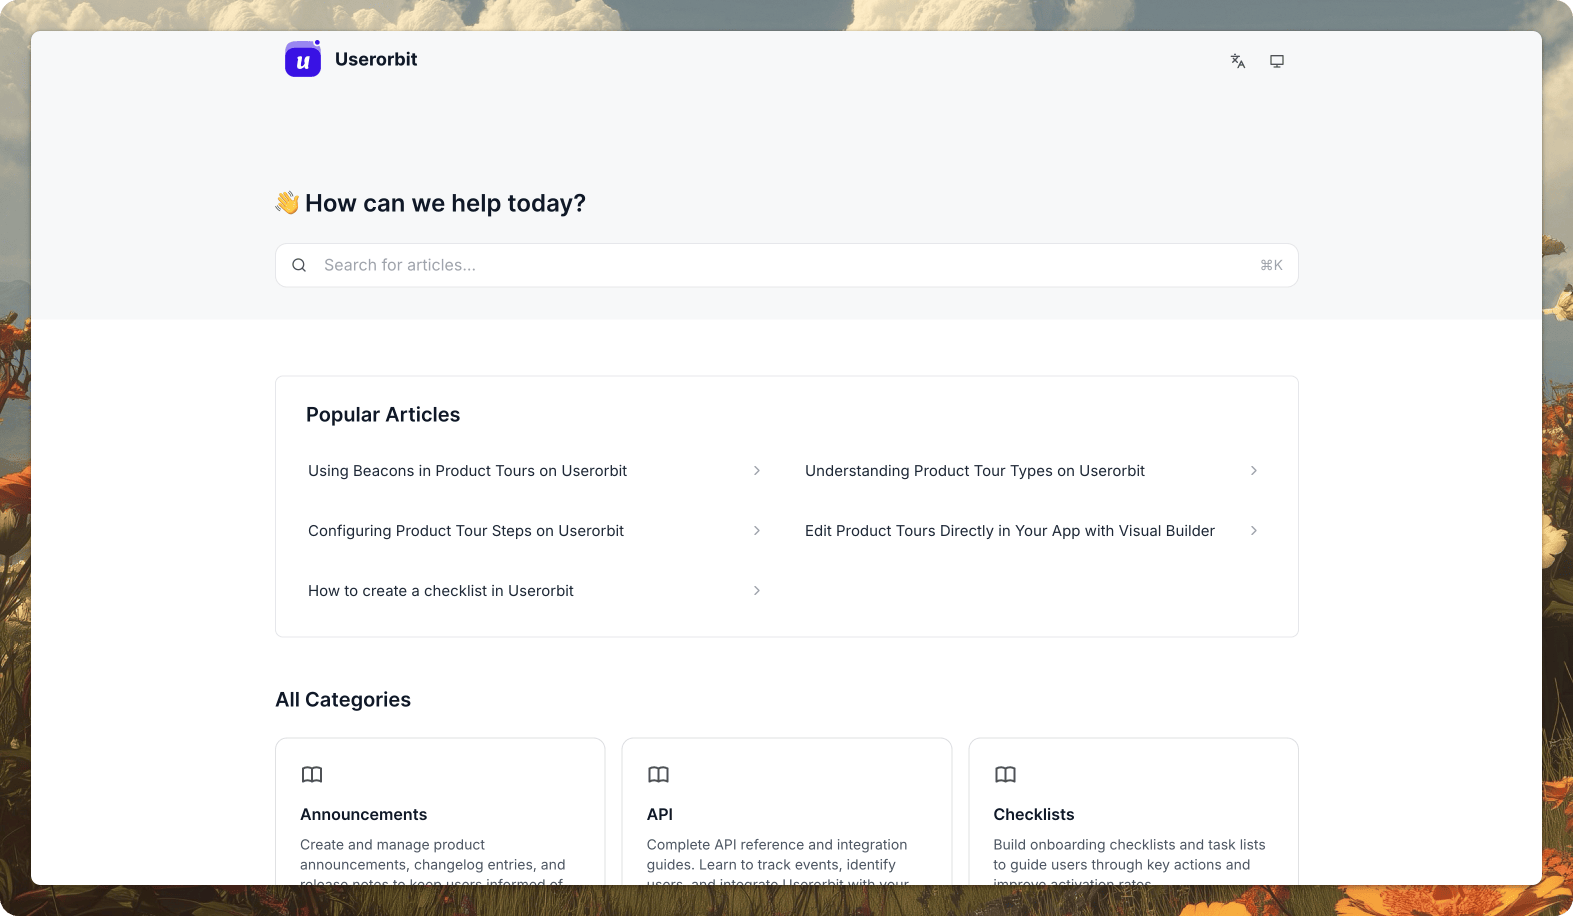
Task: Click the Userorbit brand name
Action: tap(376, 59)
